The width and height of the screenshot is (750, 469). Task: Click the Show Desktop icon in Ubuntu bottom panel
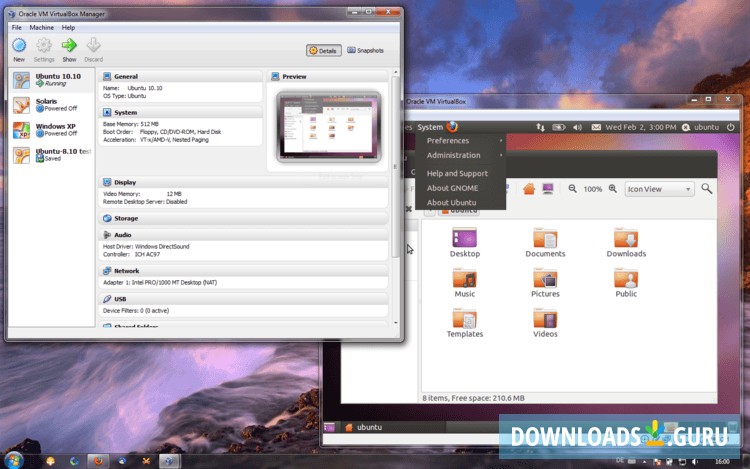pos(329,427)
